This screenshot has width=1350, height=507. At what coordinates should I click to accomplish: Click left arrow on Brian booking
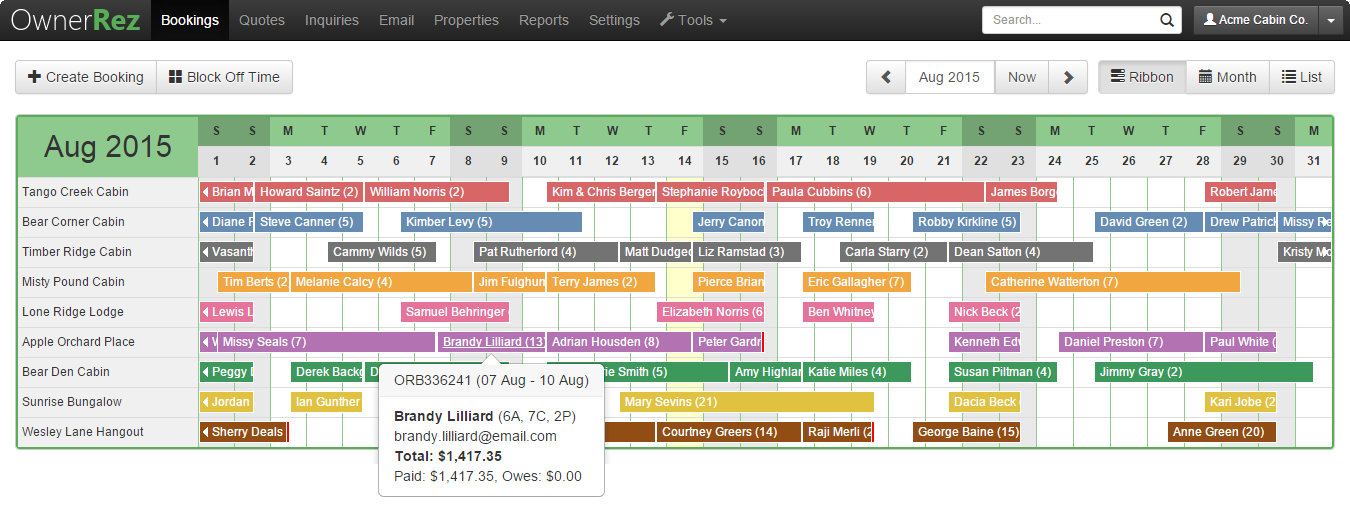tap(206, 192)
